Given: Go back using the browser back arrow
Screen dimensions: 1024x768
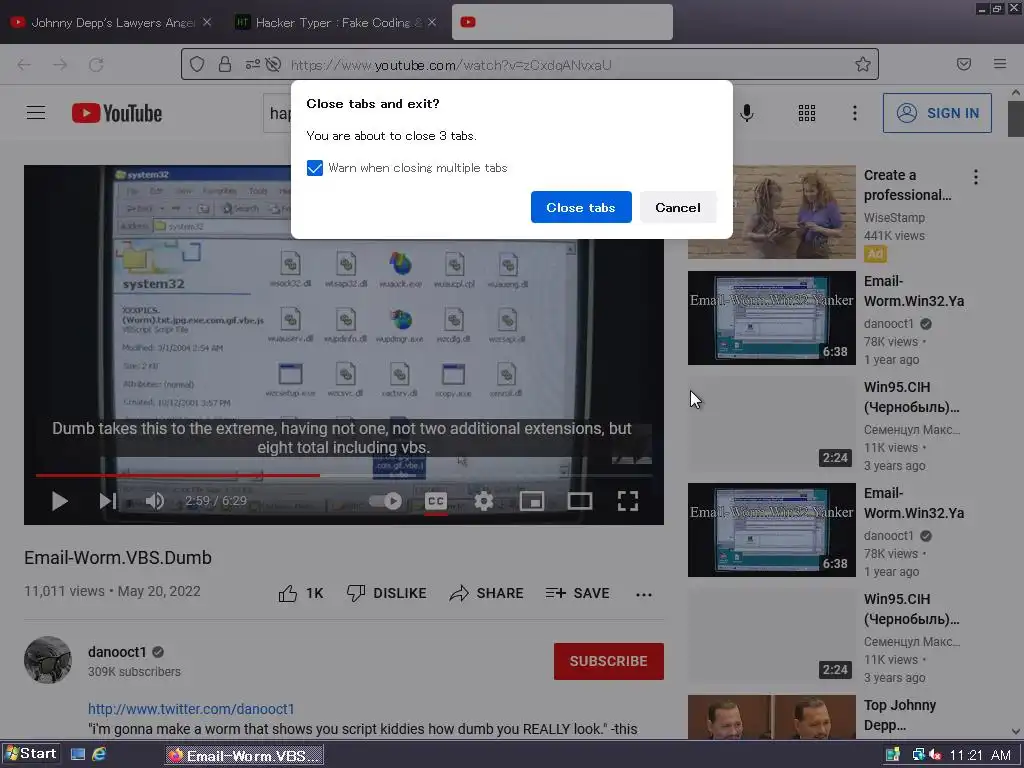Looking at the screenshot, I should (24, 64).
